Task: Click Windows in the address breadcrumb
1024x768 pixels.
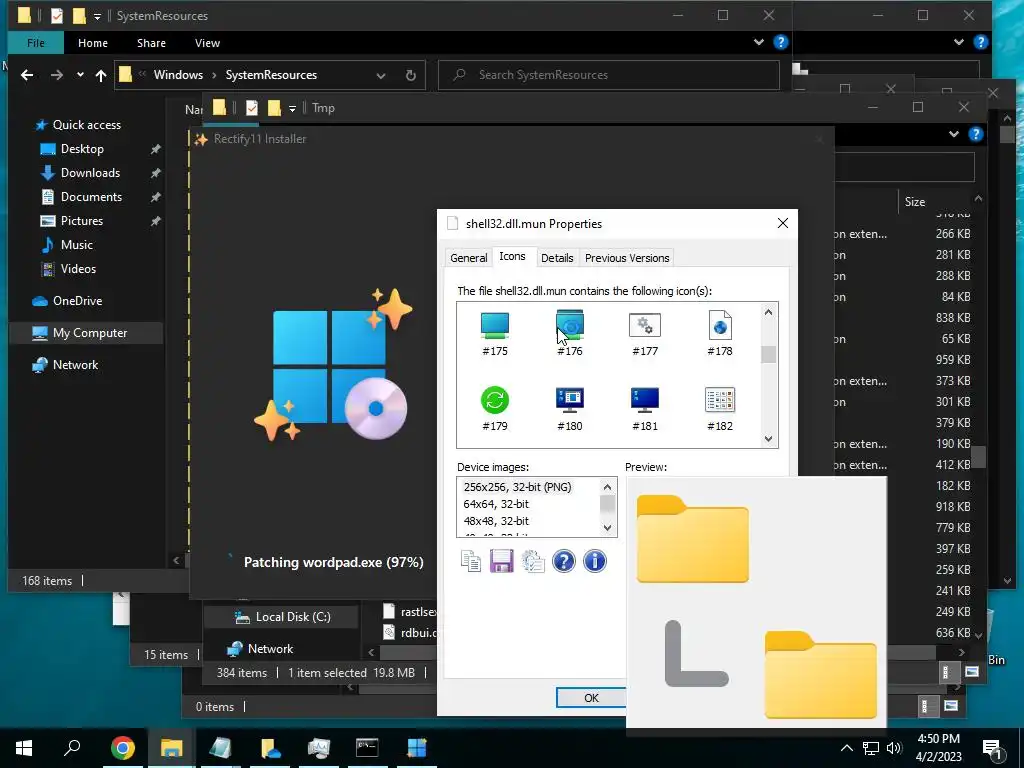Action: [x=178, y=74]
